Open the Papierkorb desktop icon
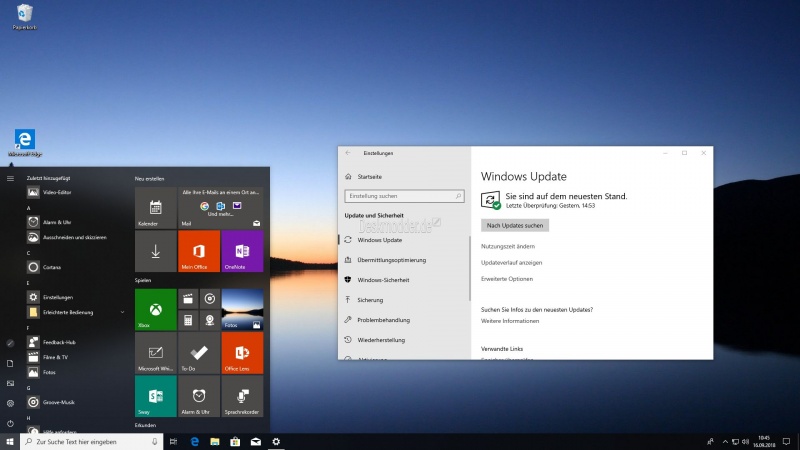Viewport: 800px width, 450px height. coord(24,17)
